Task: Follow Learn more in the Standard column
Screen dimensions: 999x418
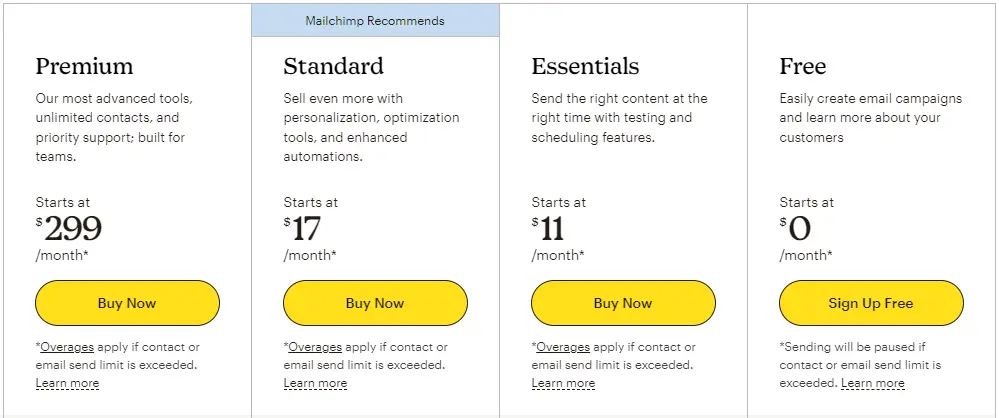Action: 315,383
